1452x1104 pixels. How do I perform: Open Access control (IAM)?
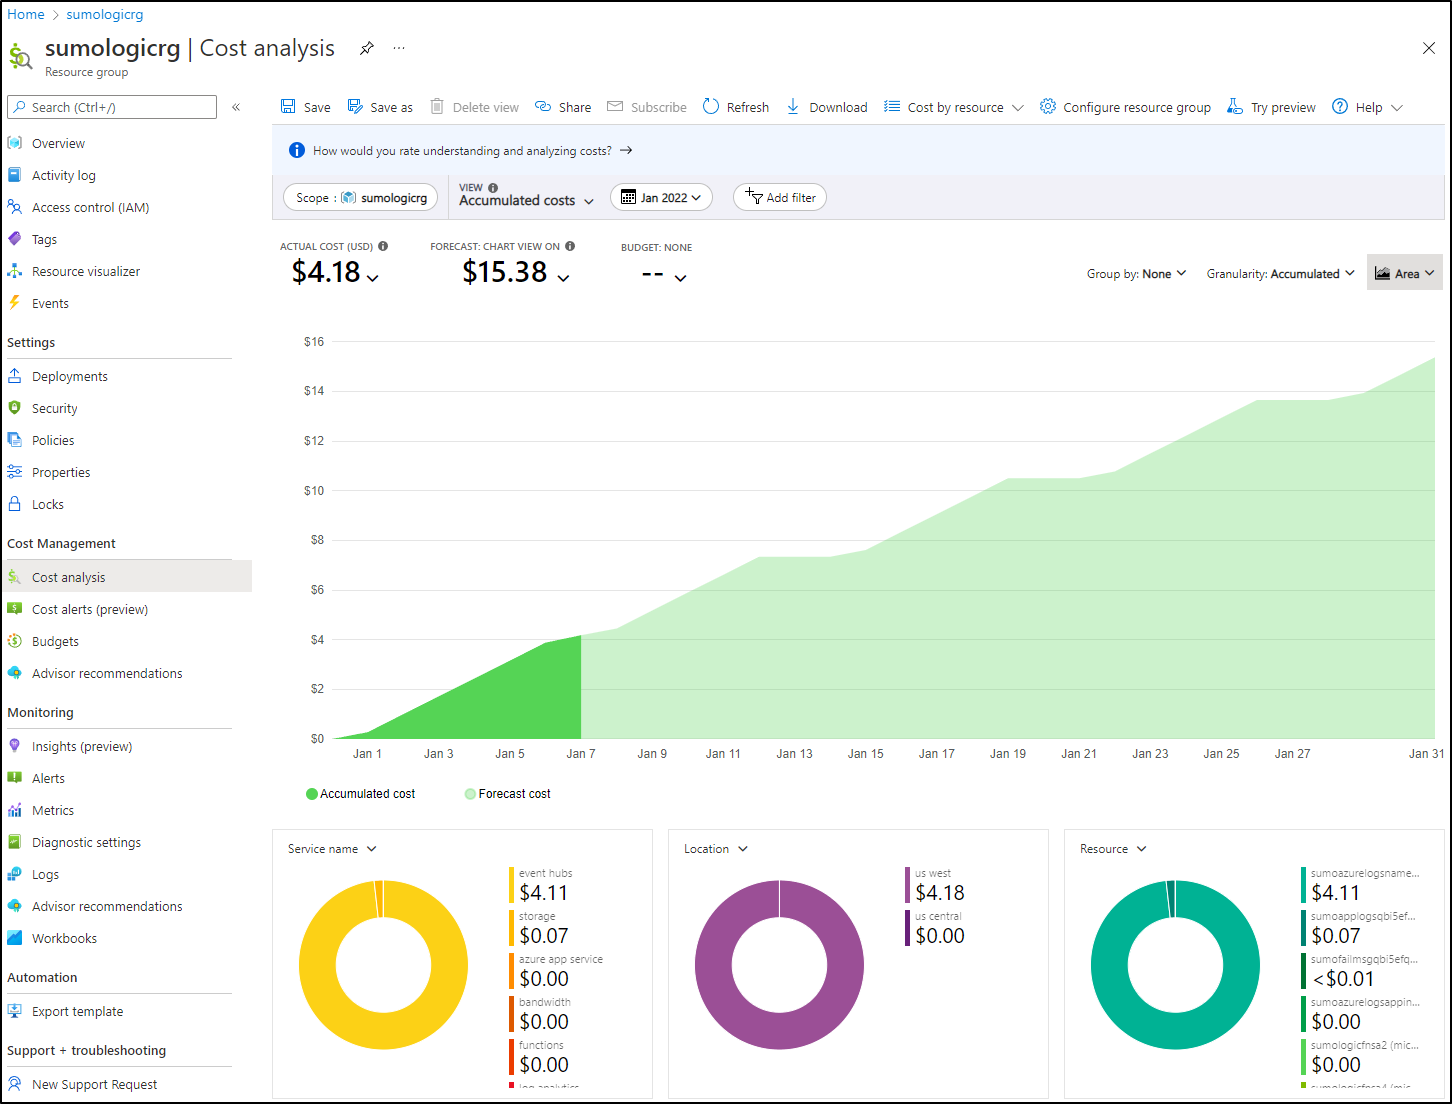point(90,208)
